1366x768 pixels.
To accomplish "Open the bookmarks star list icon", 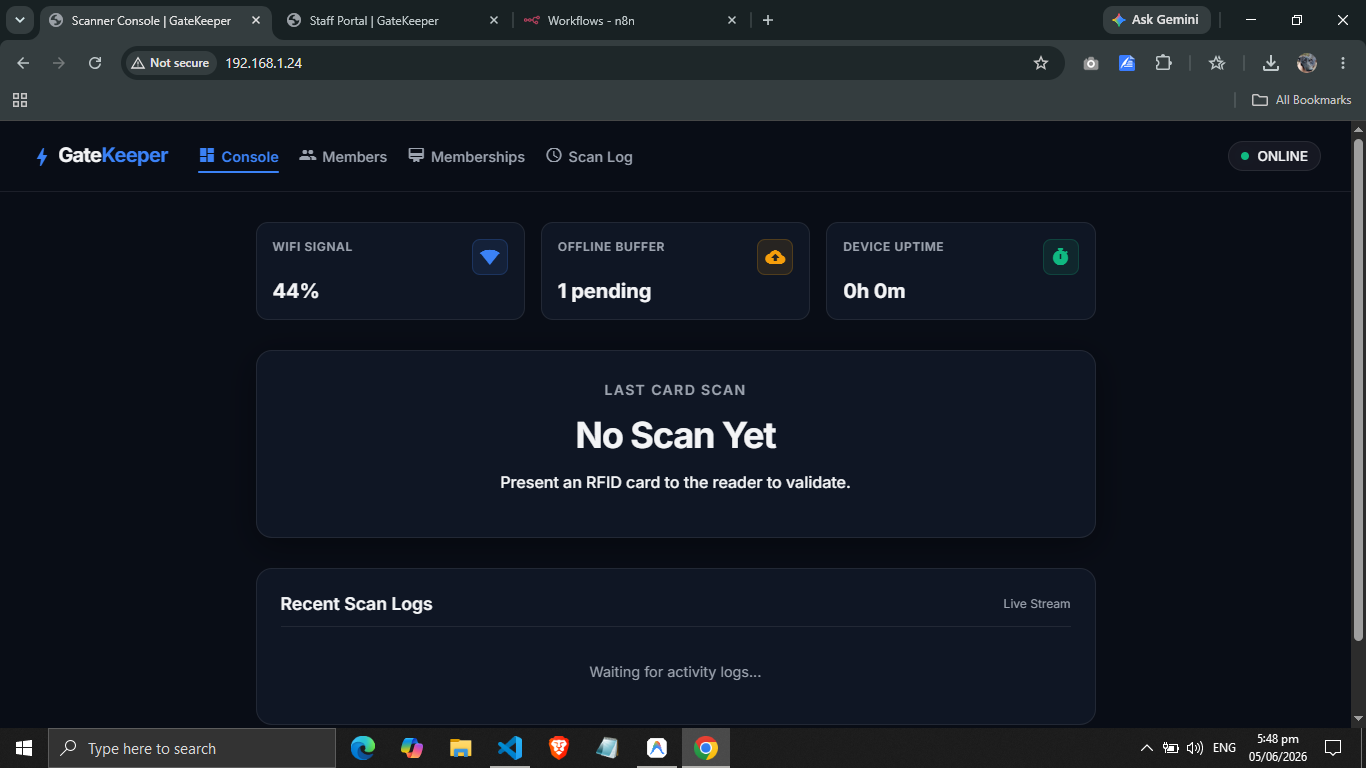I will (x=1217, y=63).
